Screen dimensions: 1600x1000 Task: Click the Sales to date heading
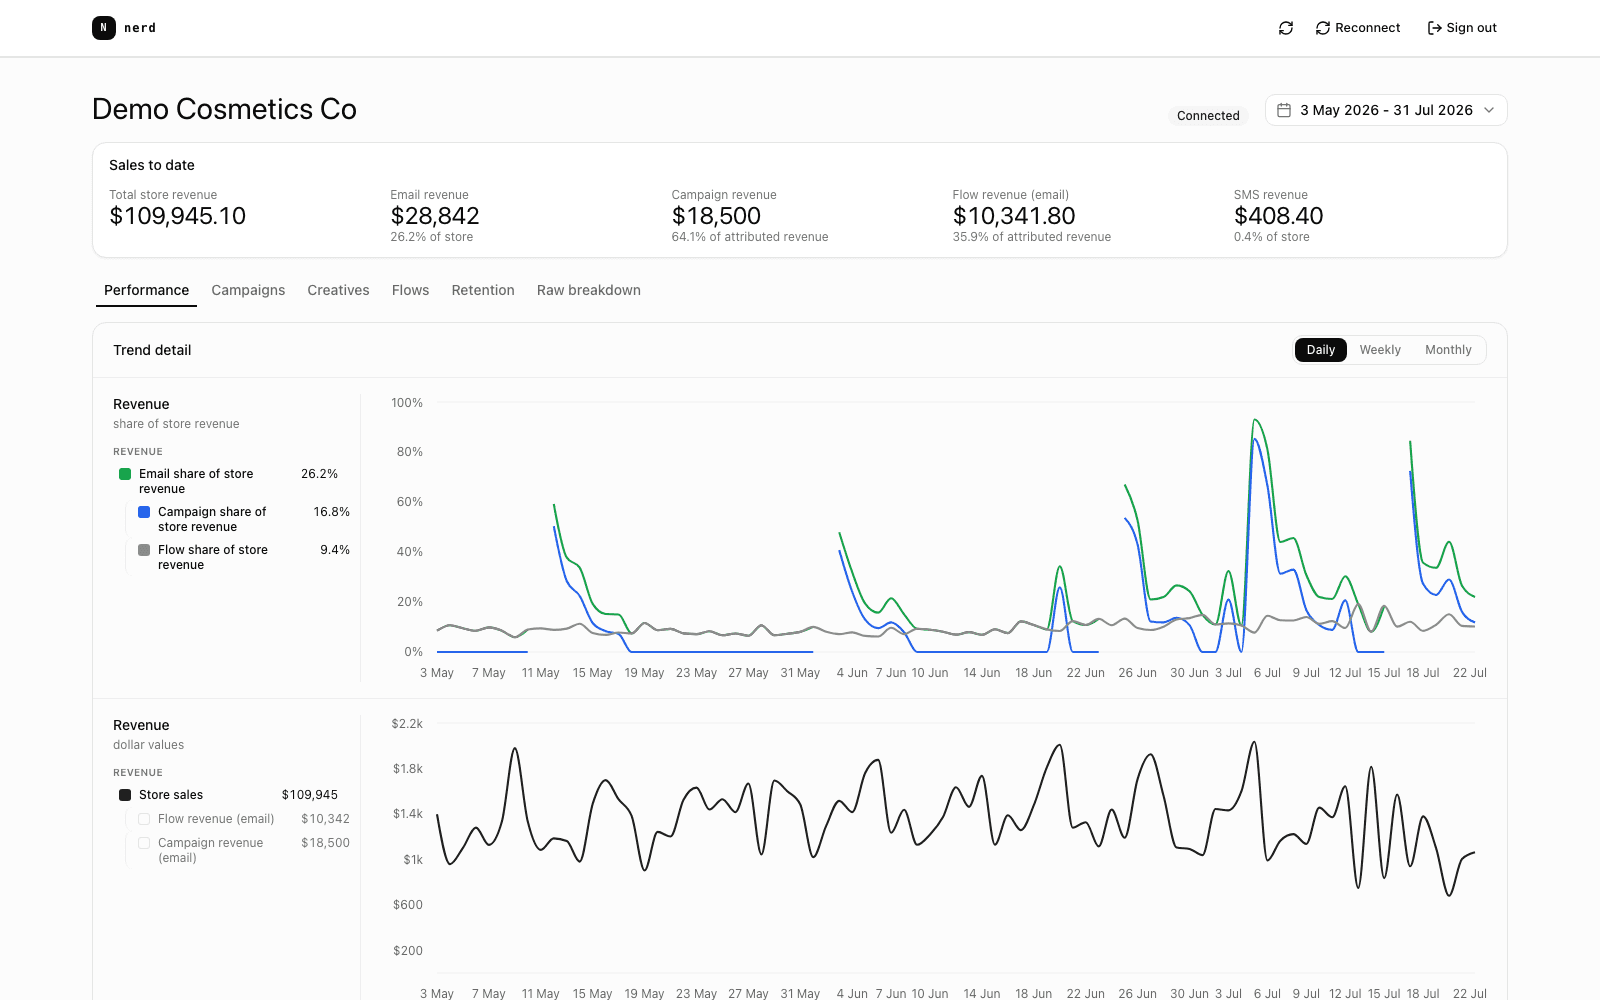pyautogui.click(x=152, y=165)
